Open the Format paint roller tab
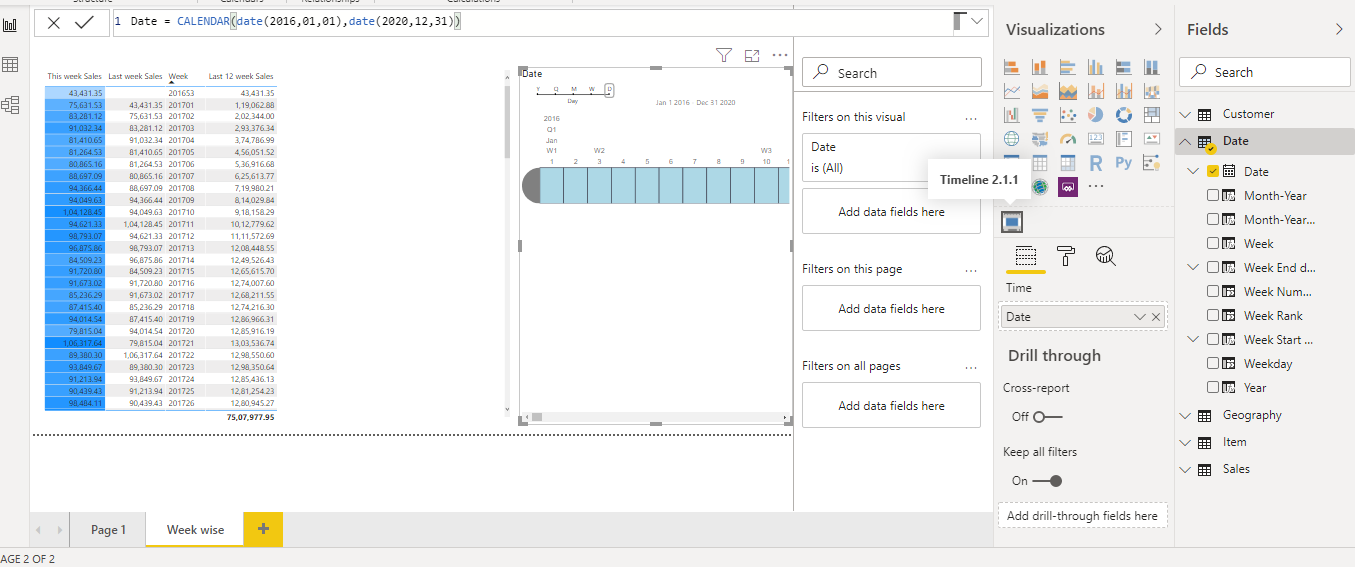The height and width of the screenshot is (567, 1355). 1065,257
